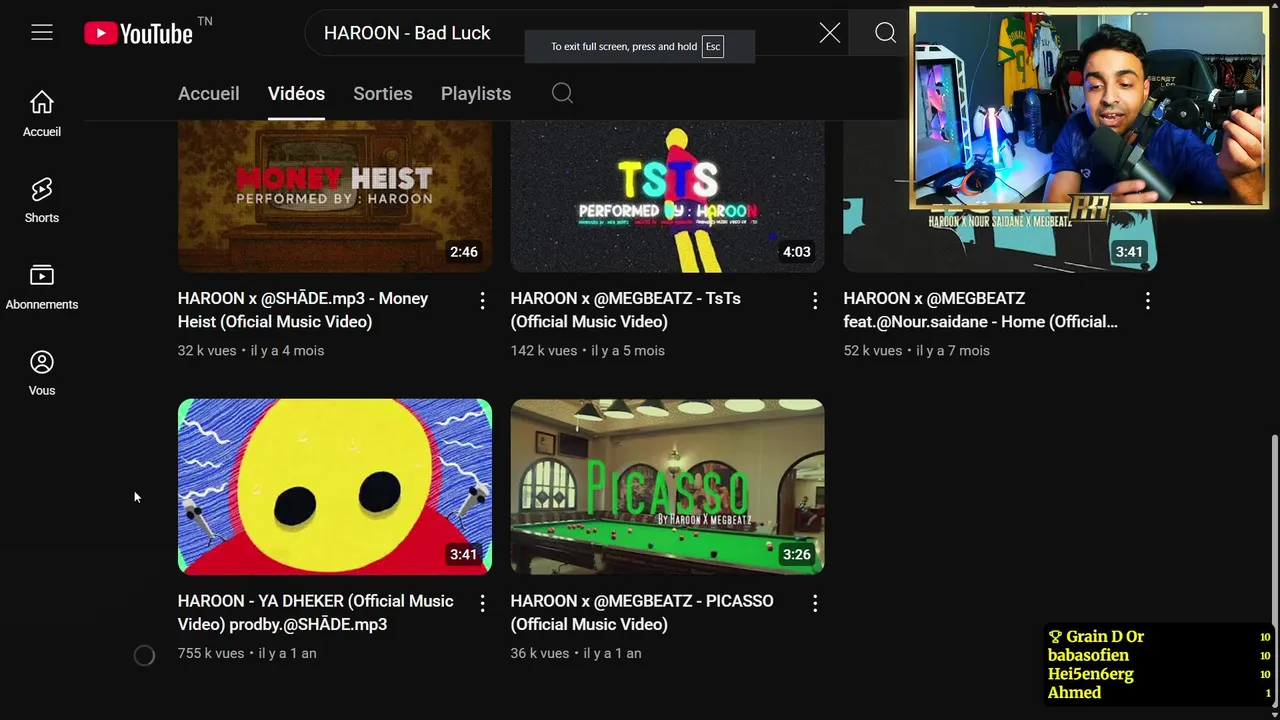Open options menu for PICASSO video
Screen dimensions: 1280x720
(815, 603)
